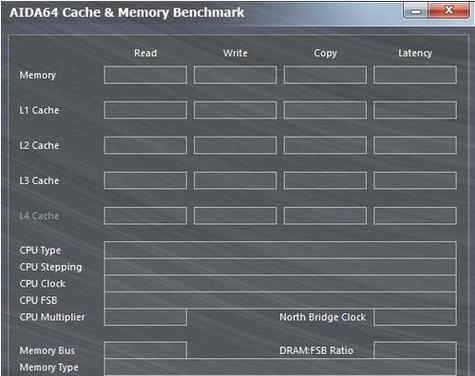Click the L4 Cache Write field
This screenshot has height=376, width=475.
pos(235,216)
